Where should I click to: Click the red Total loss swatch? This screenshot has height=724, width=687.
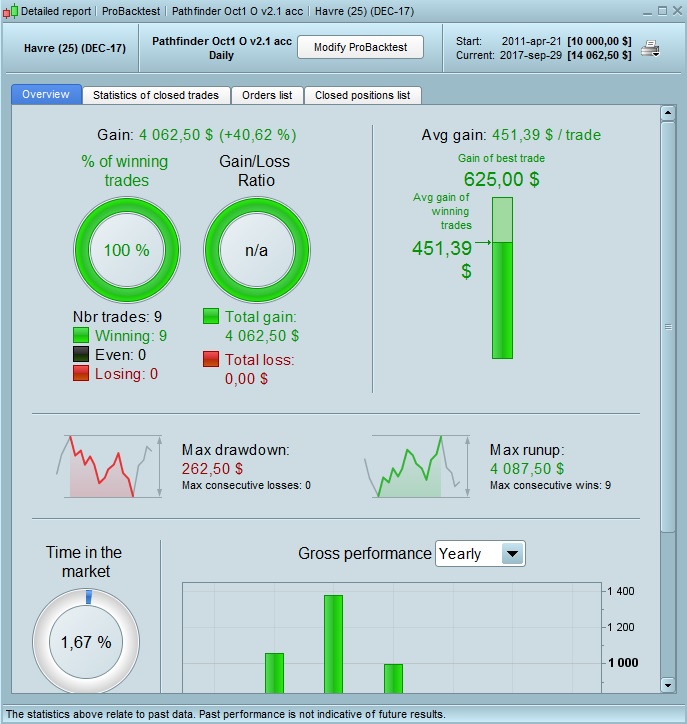[211, 359]
